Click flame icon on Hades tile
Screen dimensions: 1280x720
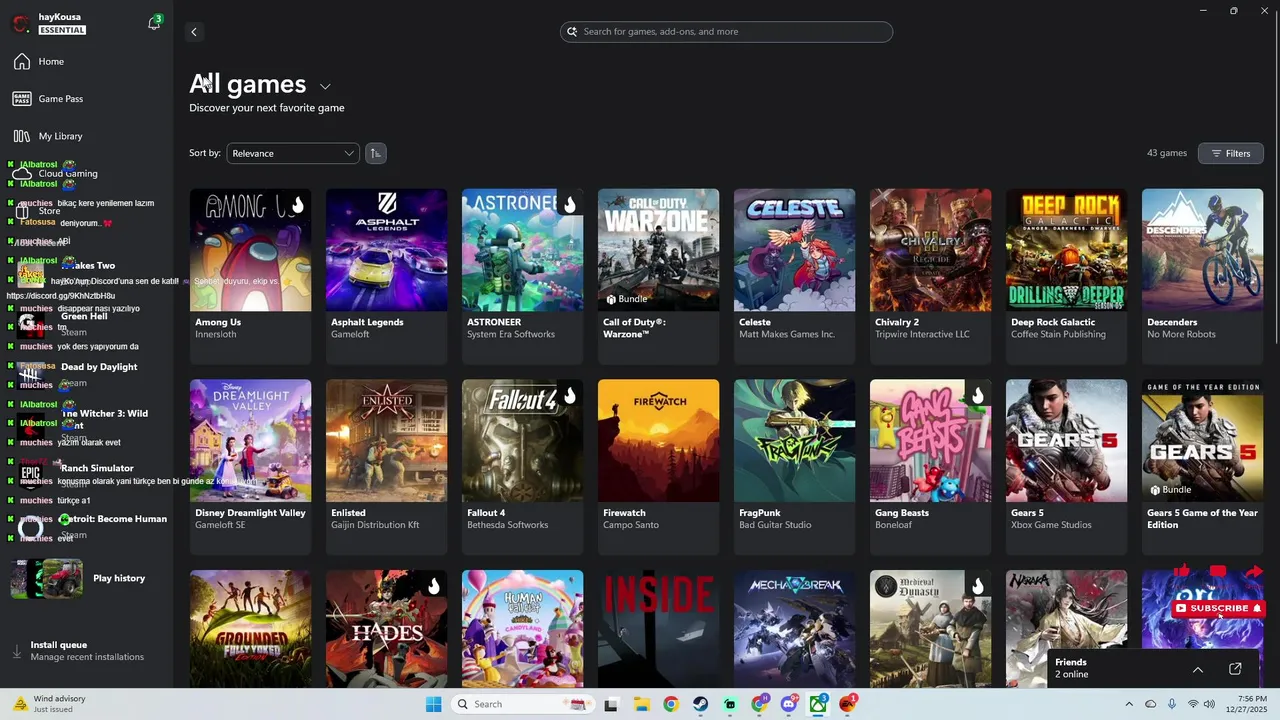[433, 587]
